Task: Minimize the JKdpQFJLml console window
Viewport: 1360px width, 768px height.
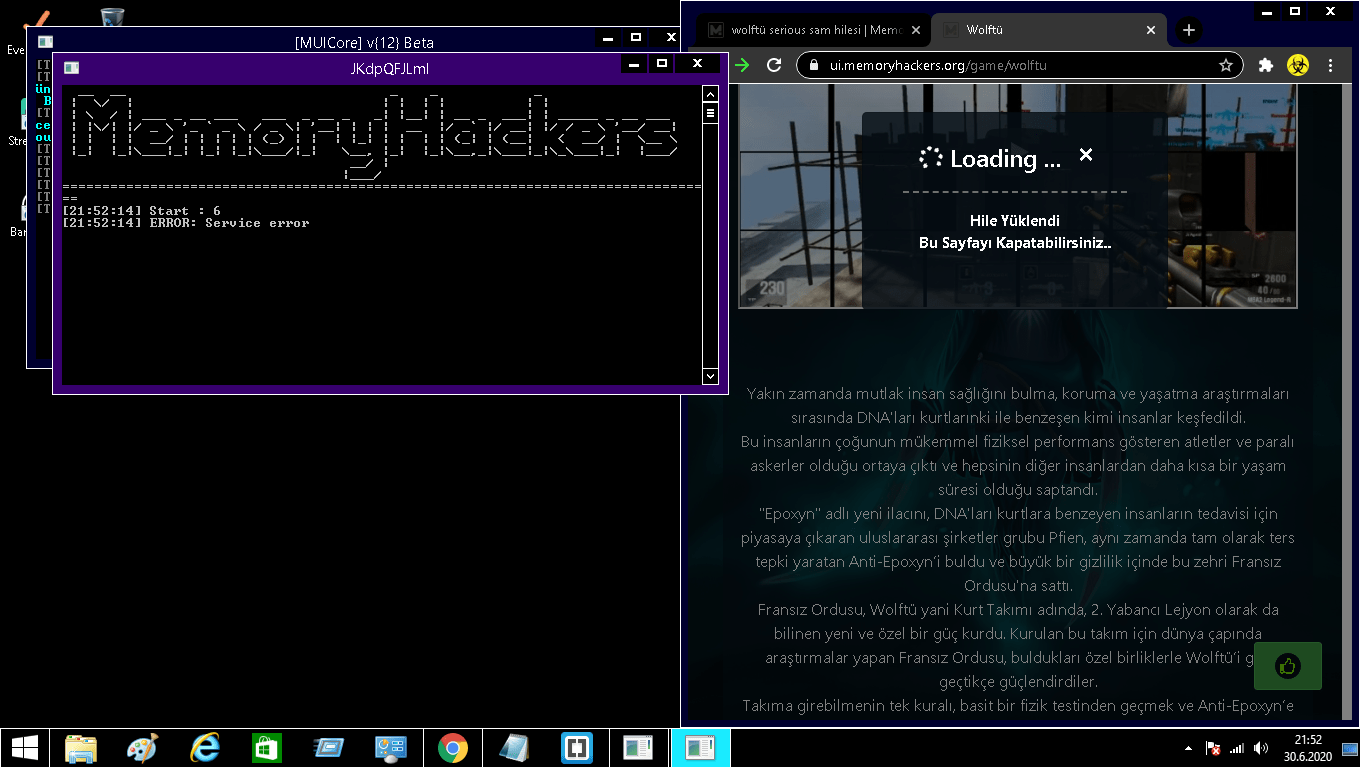Action: tap(633, 64)
